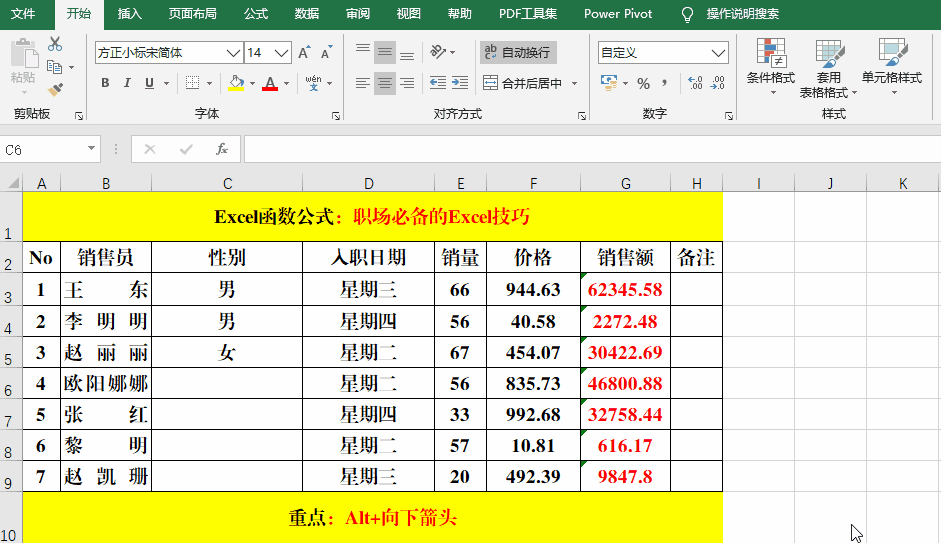Switch to the 页面布局 tab
Image resolution: width=941 pixels, height=543 pixels.
coord(193,14)
